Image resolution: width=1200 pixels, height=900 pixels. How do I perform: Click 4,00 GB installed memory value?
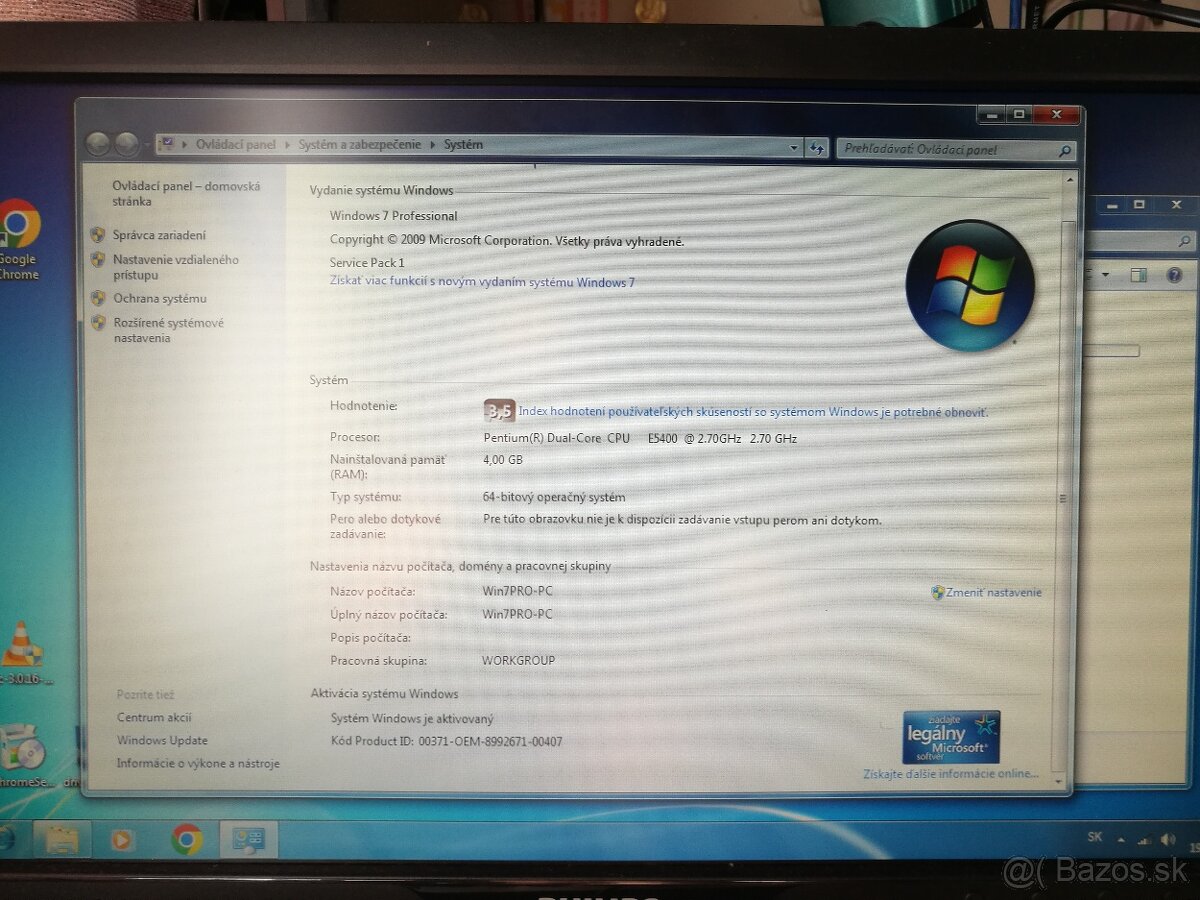click(x=503, y=460)
